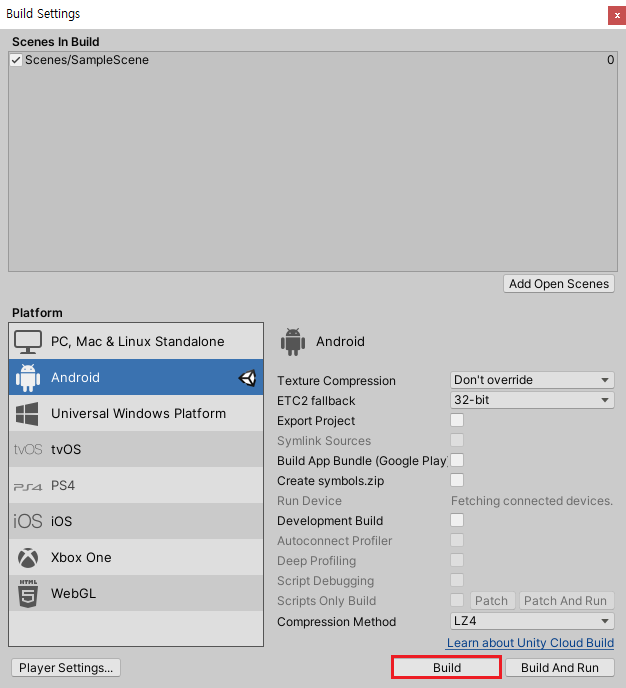Select Universal Windows Platform

click(x=136, y=413)
